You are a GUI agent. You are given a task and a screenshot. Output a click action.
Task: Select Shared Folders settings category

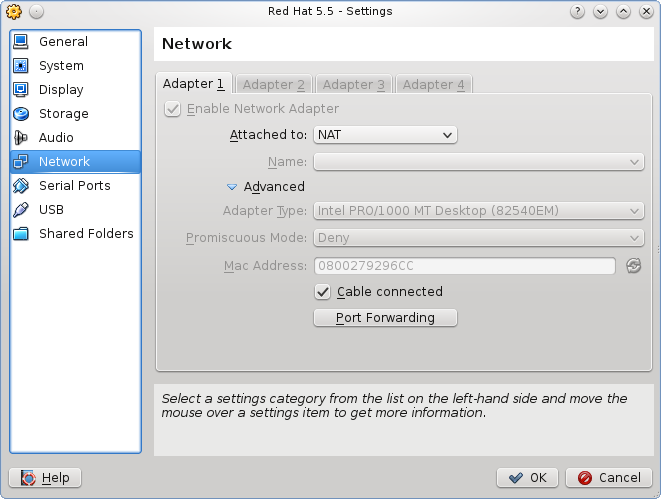(x=75, y=233)
